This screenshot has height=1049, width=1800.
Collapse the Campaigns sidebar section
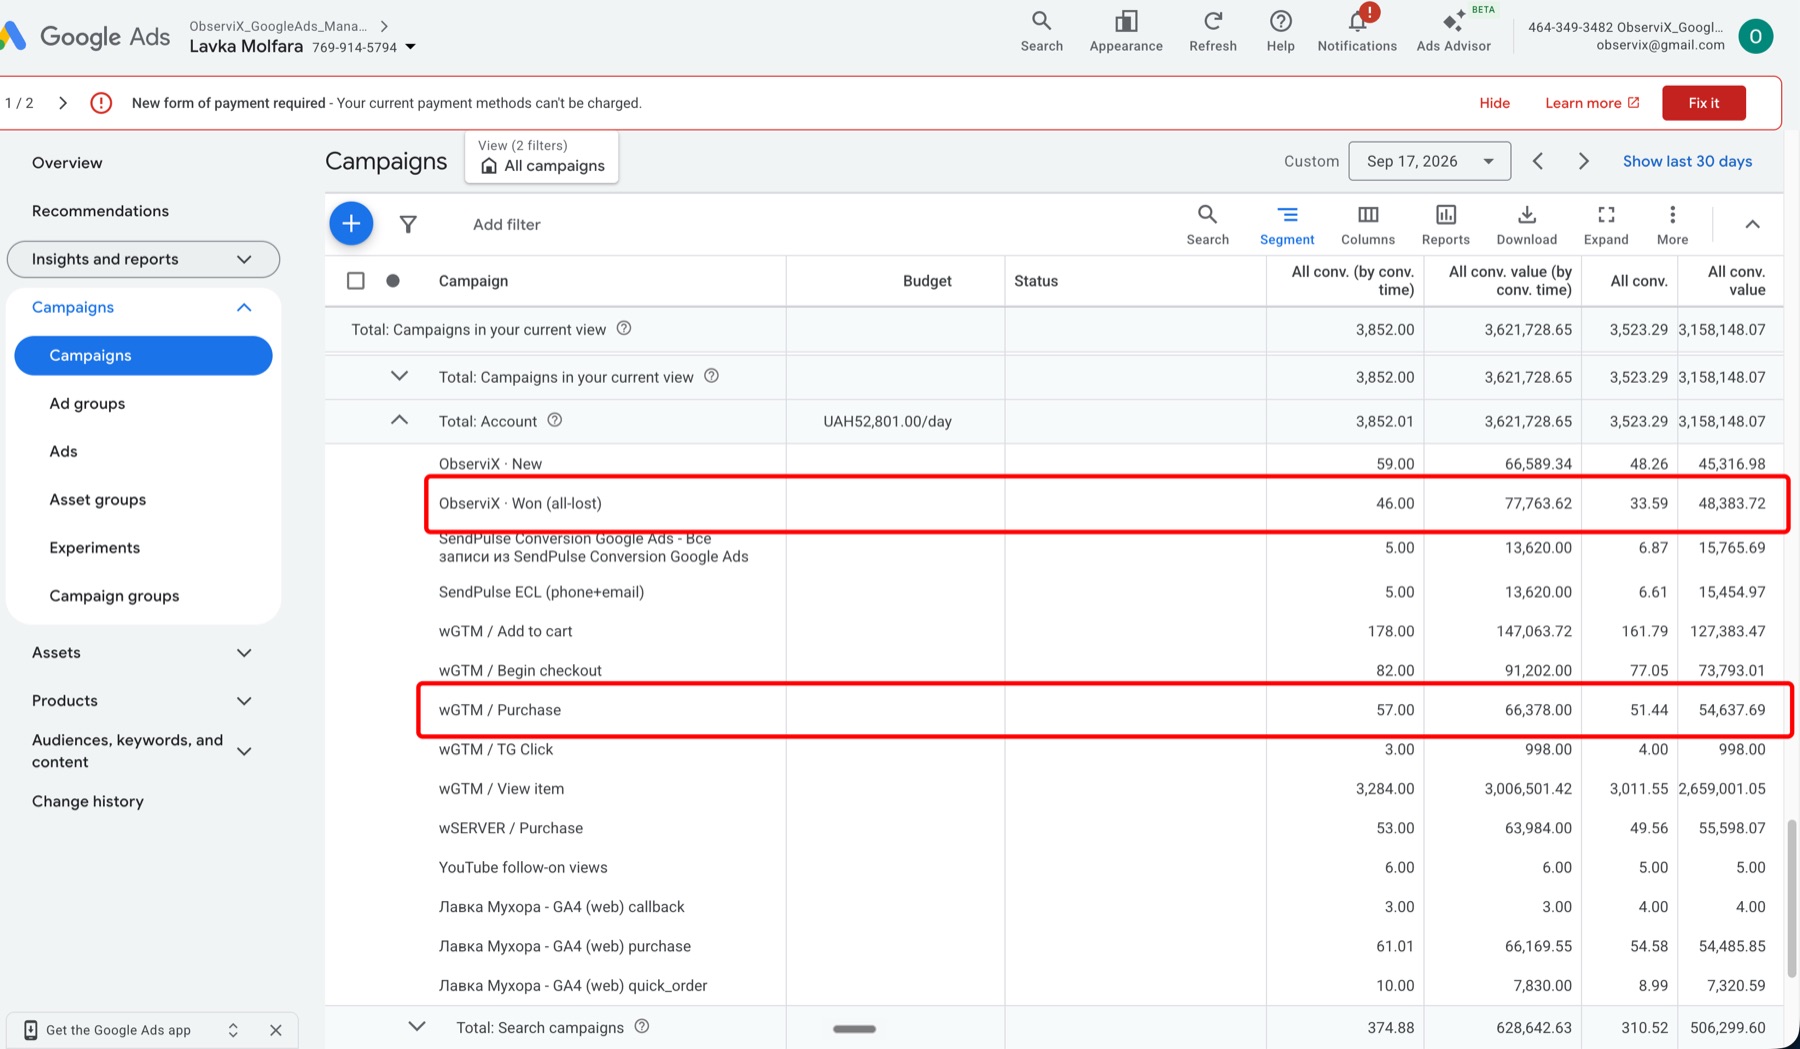(x=243, y=307)
